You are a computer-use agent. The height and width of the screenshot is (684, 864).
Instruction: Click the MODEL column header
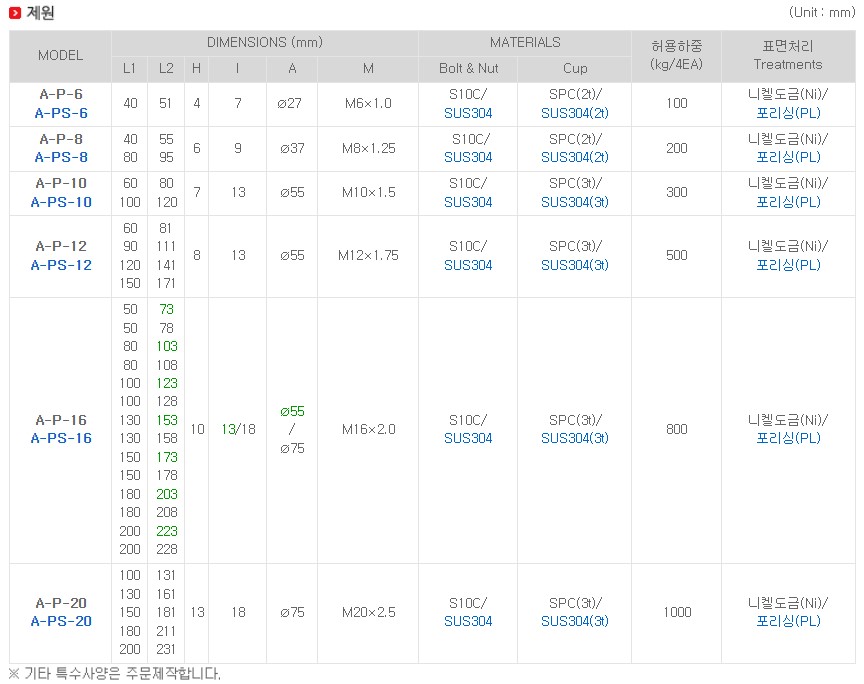60,55
